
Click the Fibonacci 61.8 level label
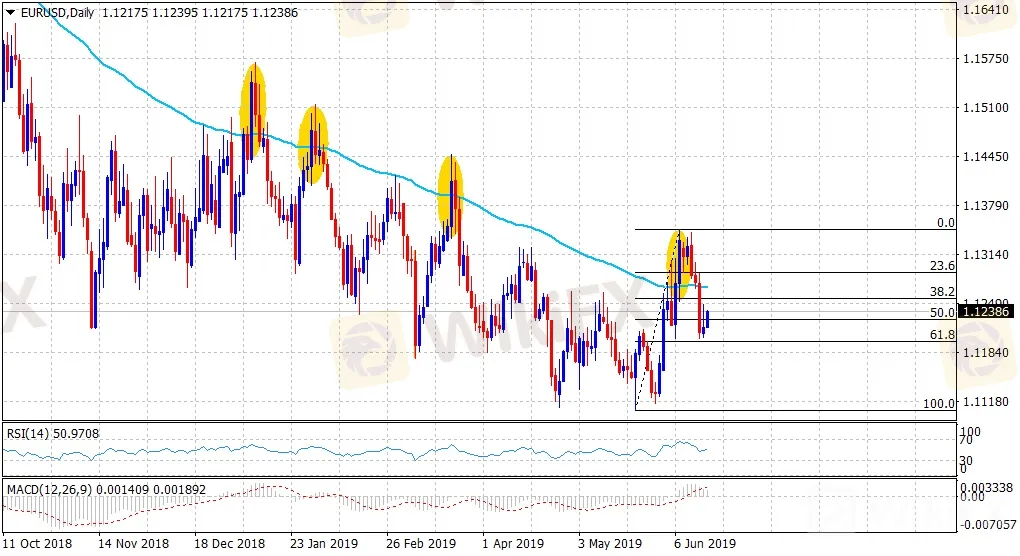pyautogui.click(x=943, y=335)
